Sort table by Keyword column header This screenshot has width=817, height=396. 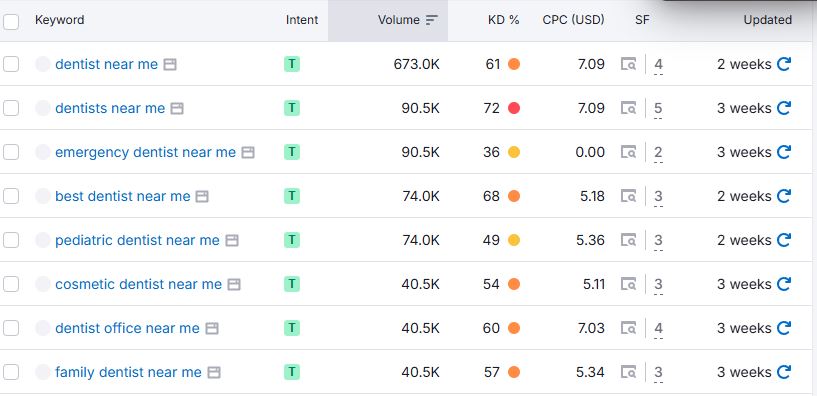(59, 20)
